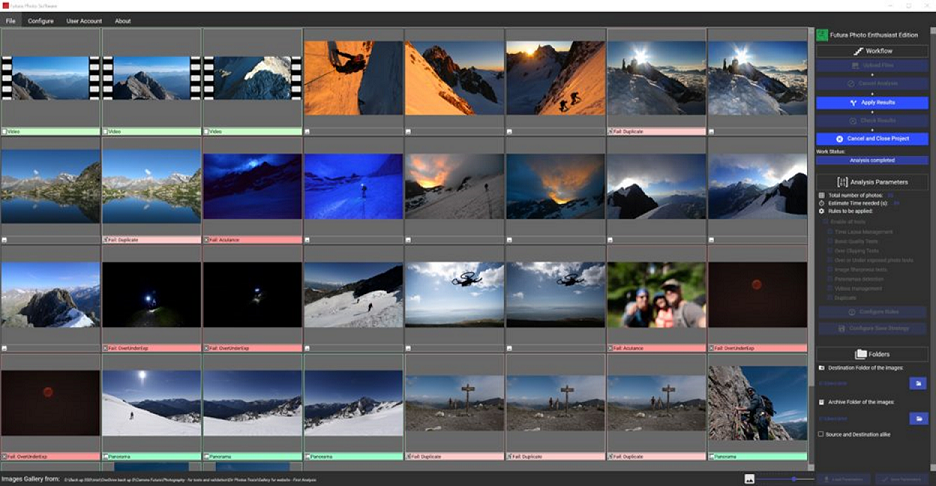
Task: Select the two silhouetted climbers sunset thumbnail
Action: (x=555, y=78)
